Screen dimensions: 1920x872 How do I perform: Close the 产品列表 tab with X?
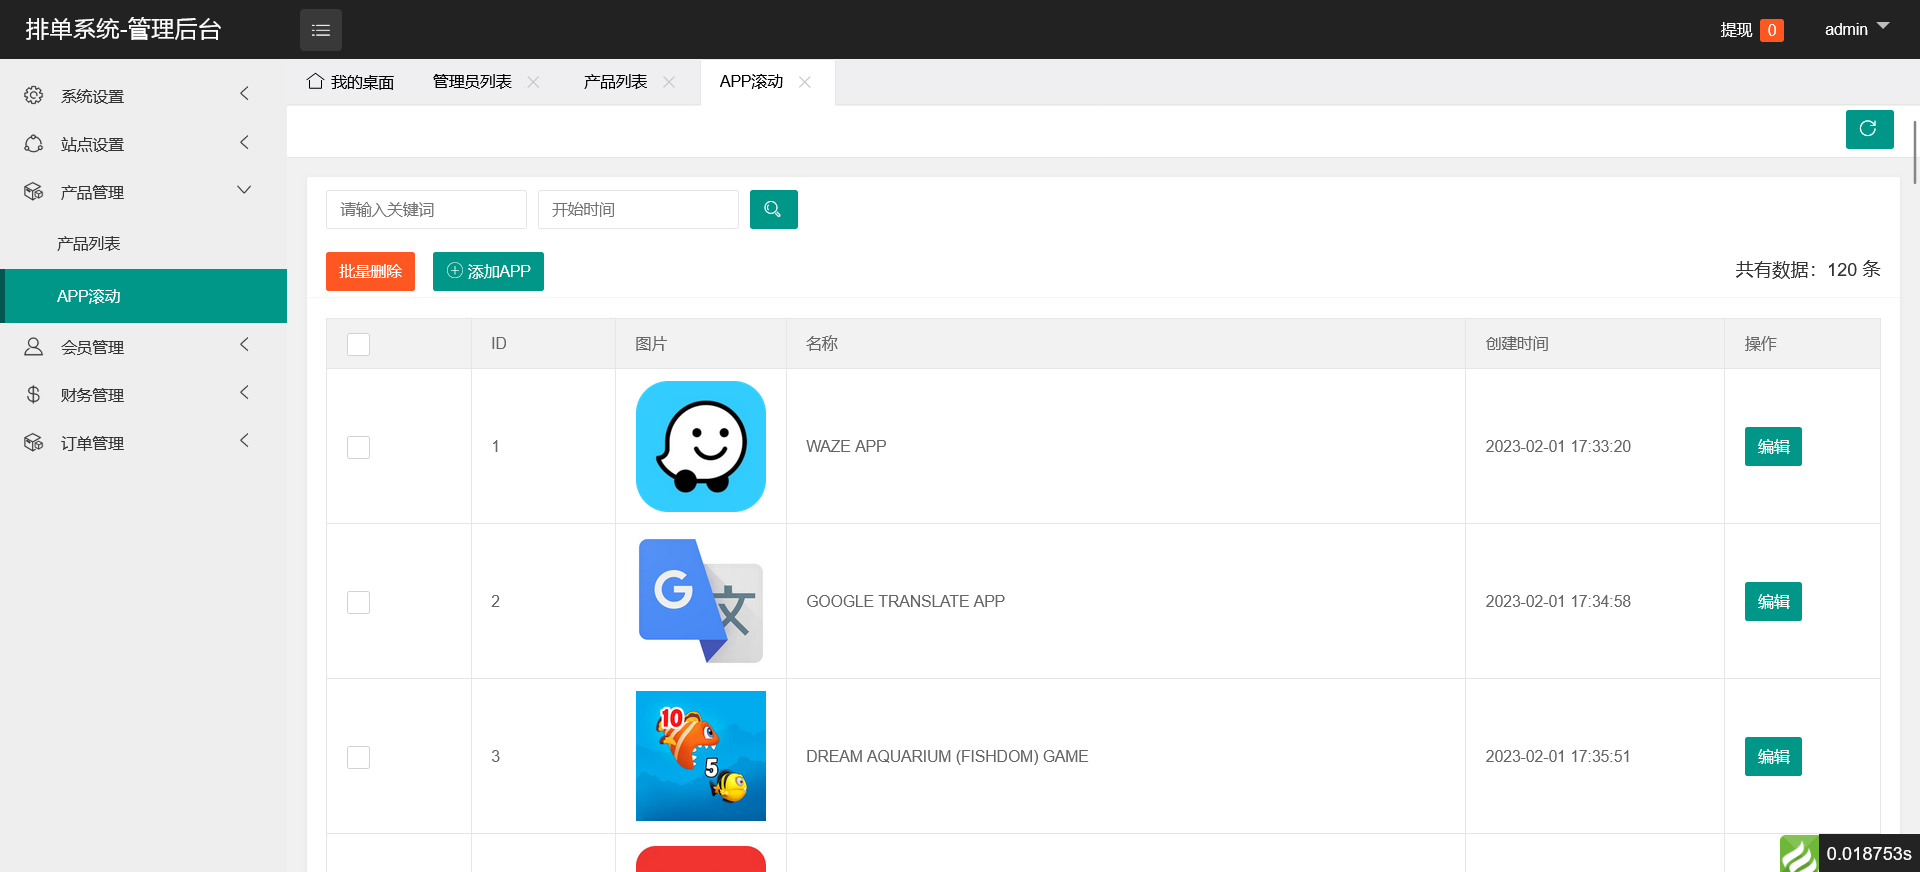click(x=669, y=82)
